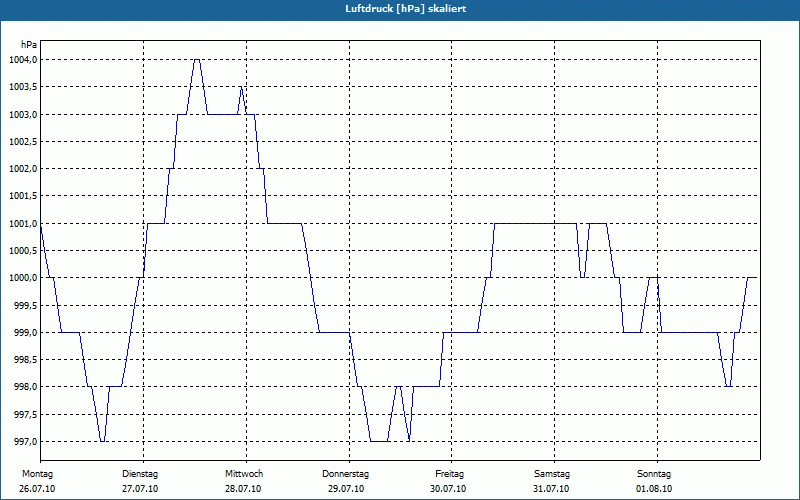This screenshot has width=800, height=500.
Task: Click the date 27.07.10
Action: pyautogui.click(x=140, y=489)
